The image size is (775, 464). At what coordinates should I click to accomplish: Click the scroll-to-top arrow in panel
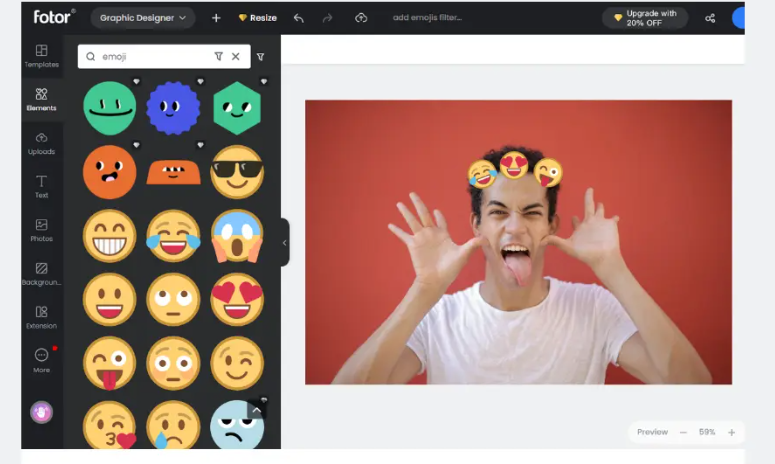[257, 410]
